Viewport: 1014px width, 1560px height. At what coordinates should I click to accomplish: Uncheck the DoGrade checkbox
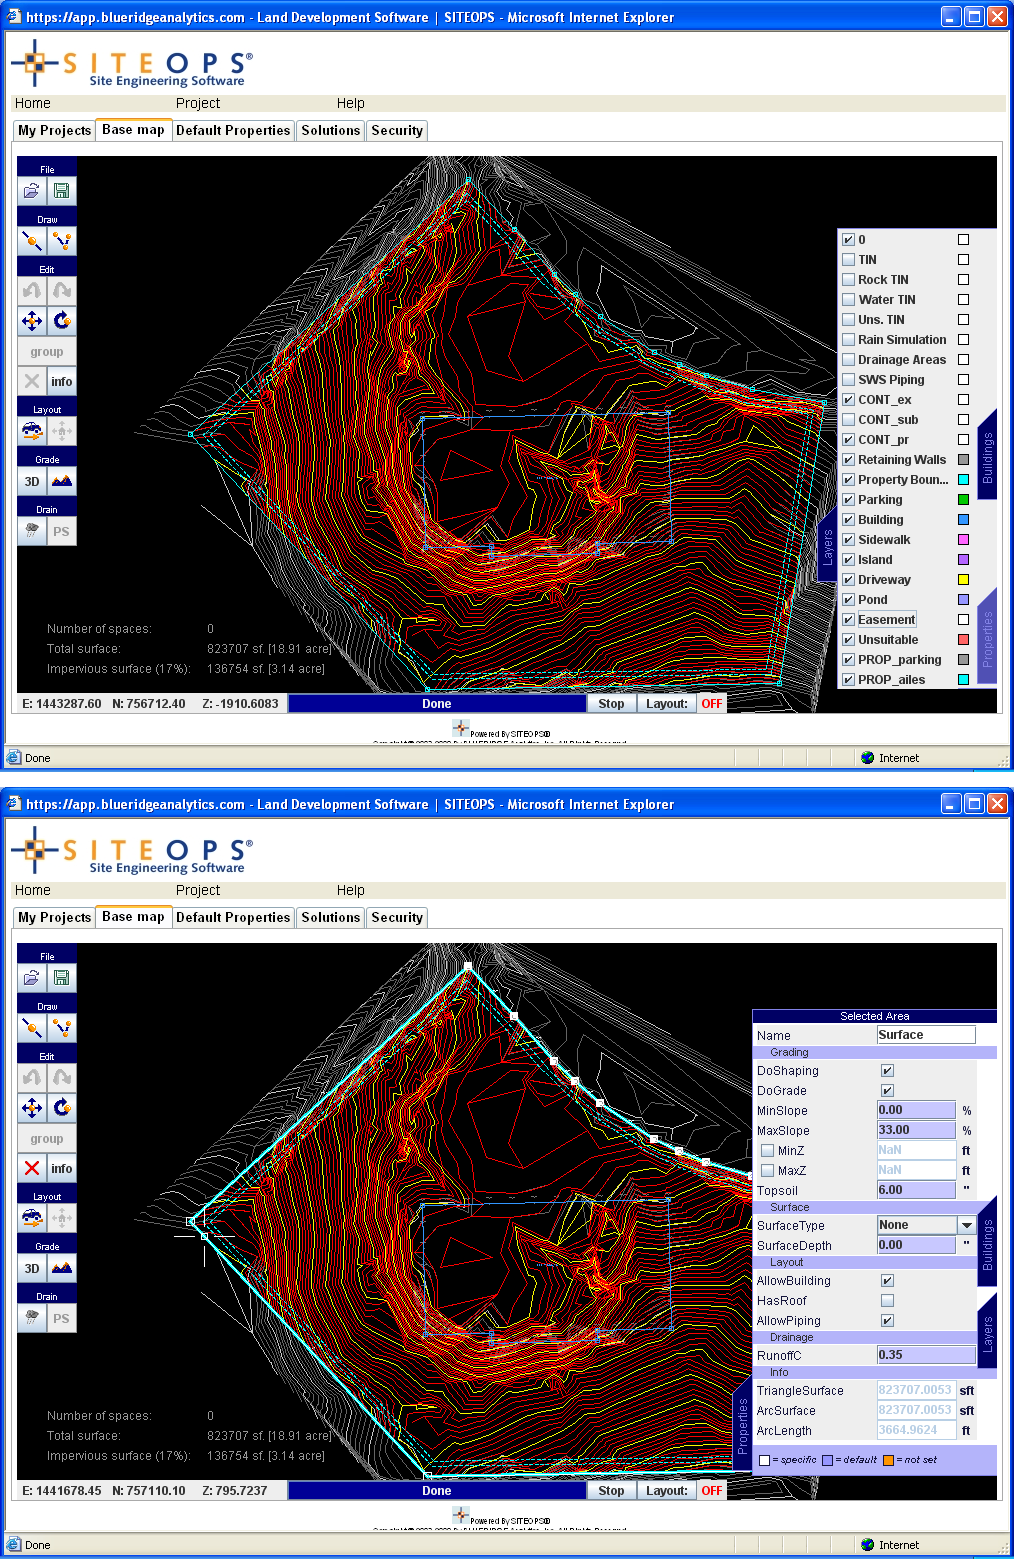click(x=887, y=1091)
